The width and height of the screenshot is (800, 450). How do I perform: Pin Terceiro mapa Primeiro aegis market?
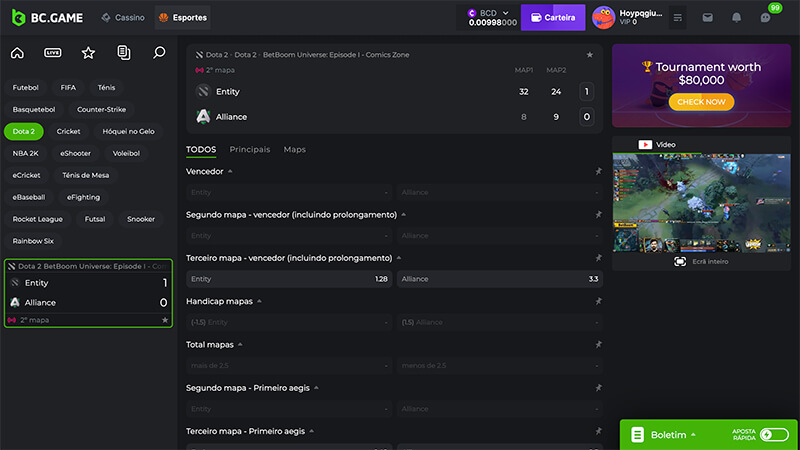pyautogui.click(x=598, y=432)
